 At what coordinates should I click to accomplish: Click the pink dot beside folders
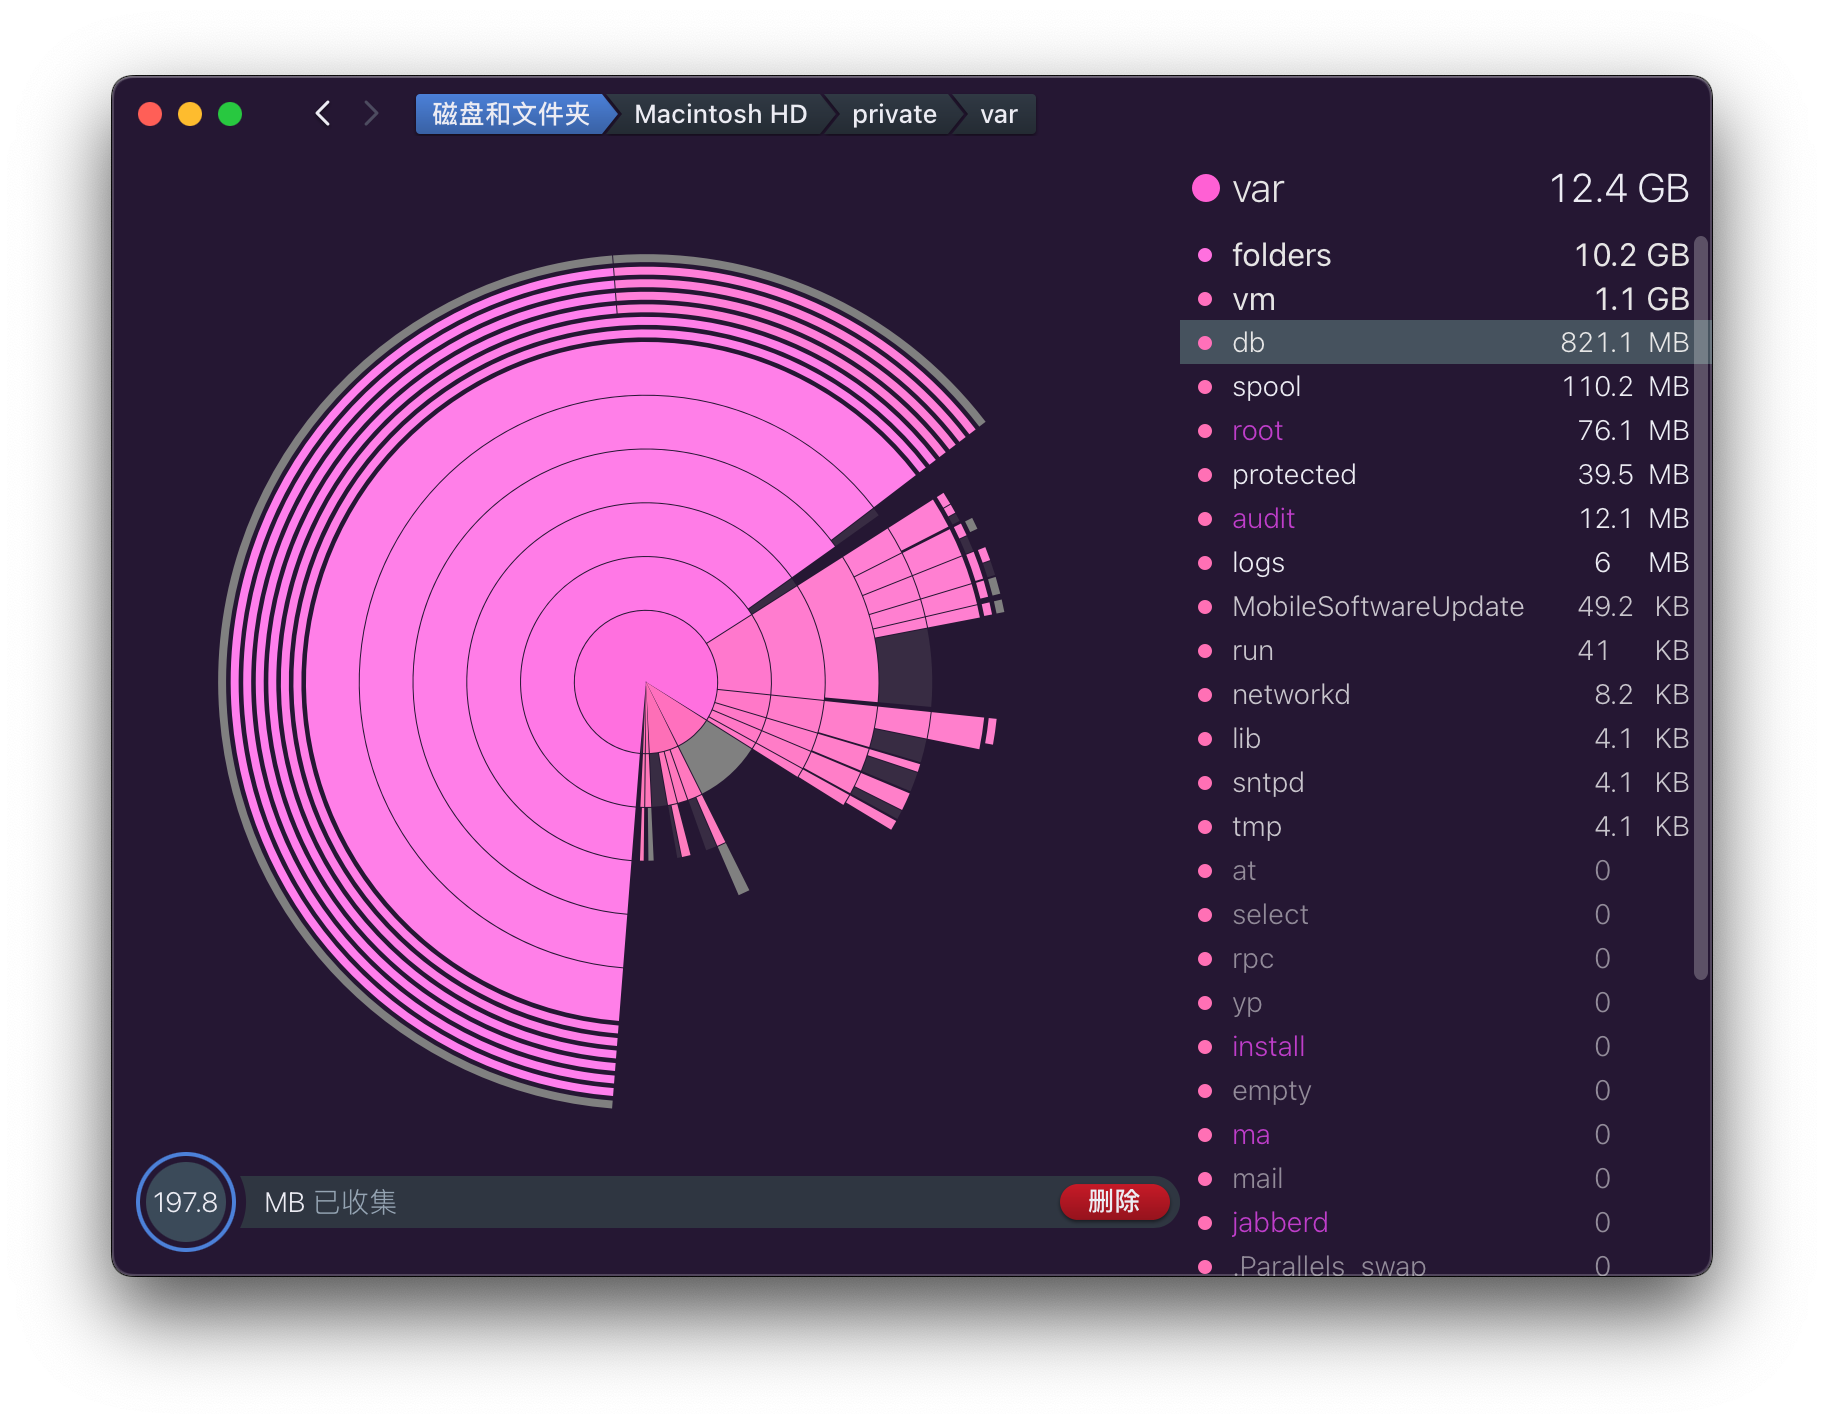[1205, 255]
